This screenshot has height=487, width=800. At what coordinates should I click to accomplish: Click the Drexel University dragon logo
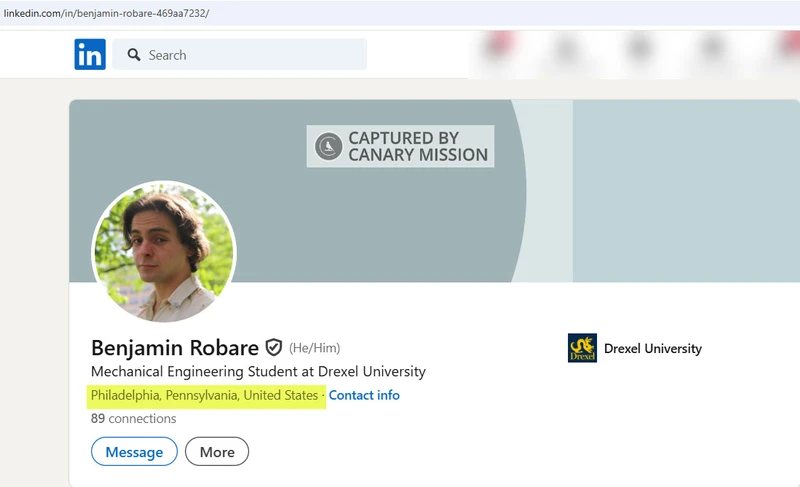coord(582,348)
